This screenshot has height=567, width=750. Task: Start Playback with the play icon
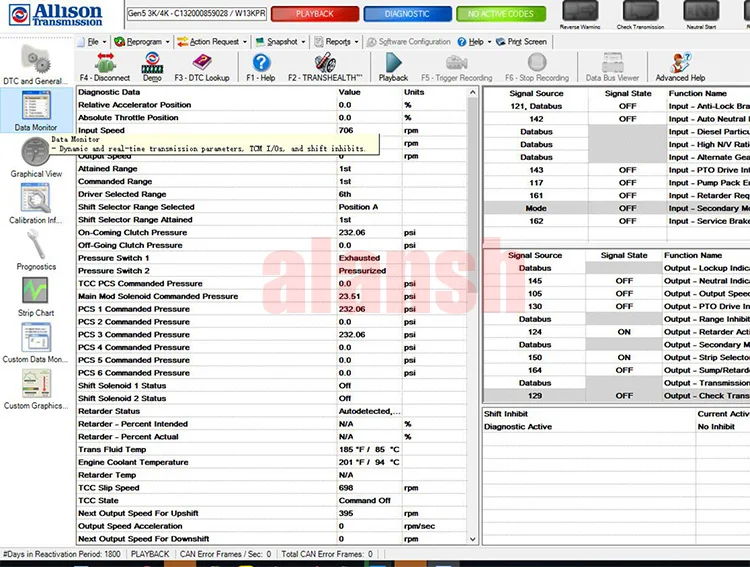pos(393,63)
